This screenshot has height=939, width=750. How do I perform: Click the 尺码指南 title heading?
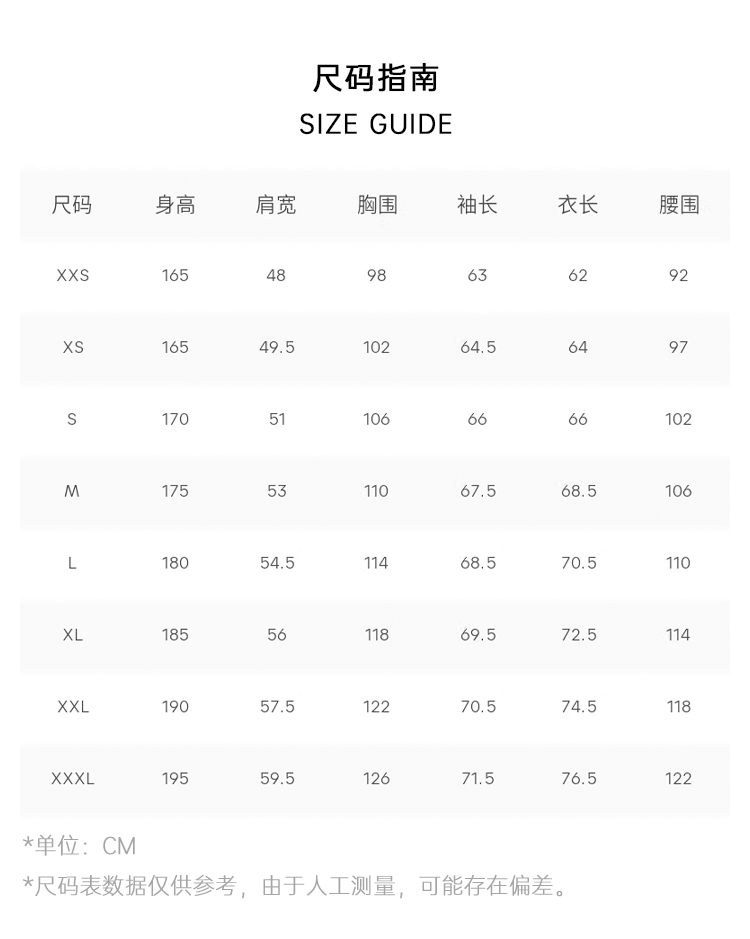[375, 78]
